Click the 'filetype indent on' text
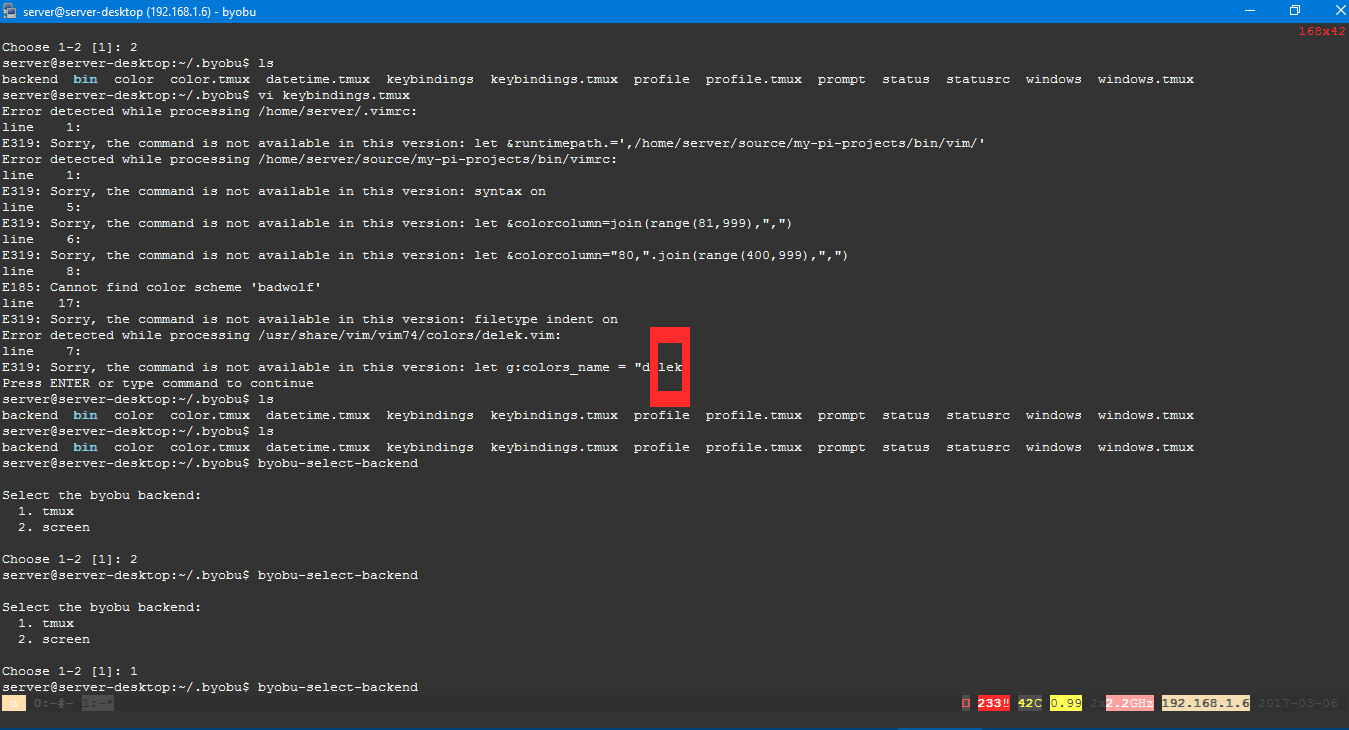1349x730 pixels. point(546,319)
